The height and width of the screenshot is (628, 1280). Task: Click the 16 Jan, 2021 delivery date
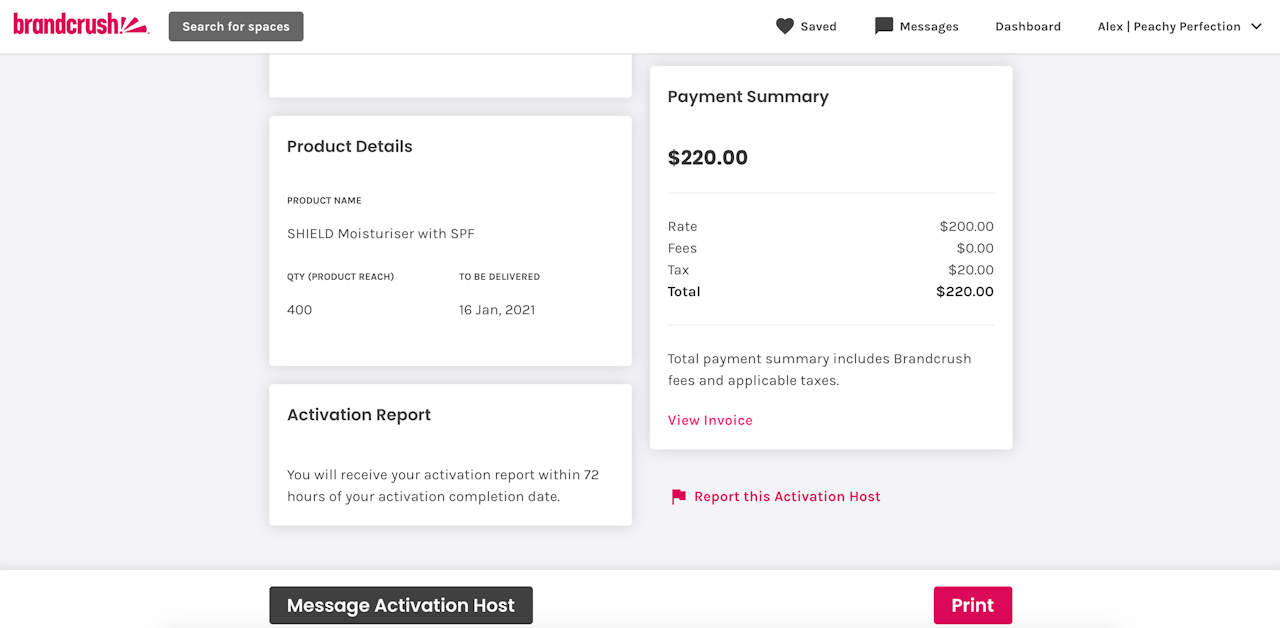point(497,310)
